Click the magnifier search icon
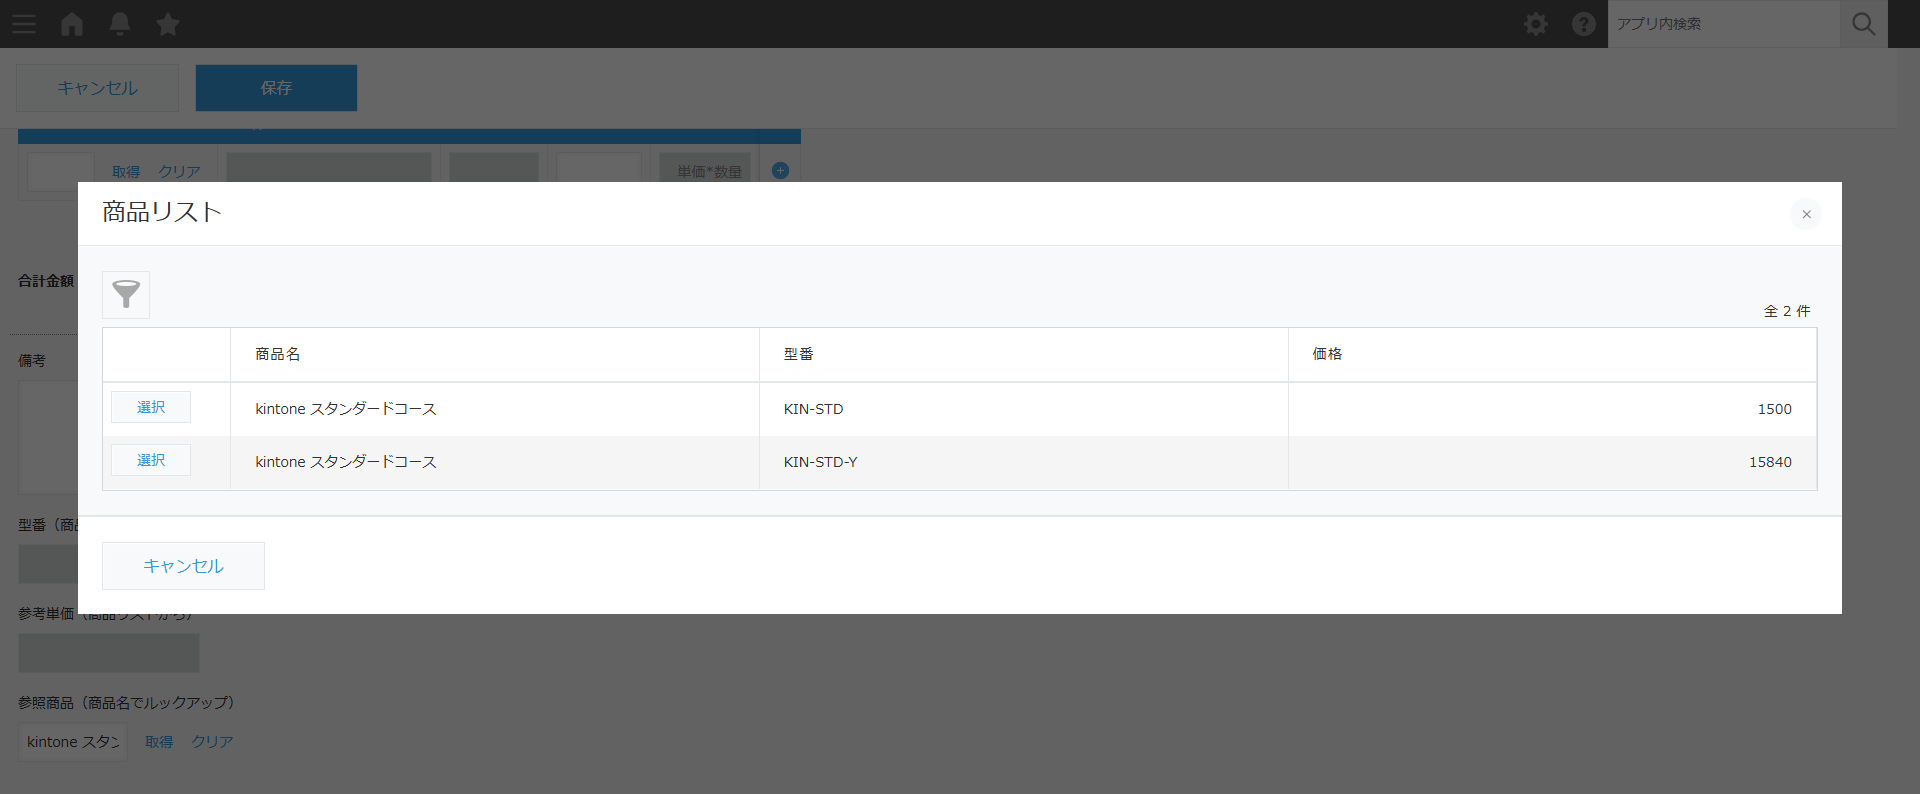This screenshot has width=1920, height=794. [1864, 24]
